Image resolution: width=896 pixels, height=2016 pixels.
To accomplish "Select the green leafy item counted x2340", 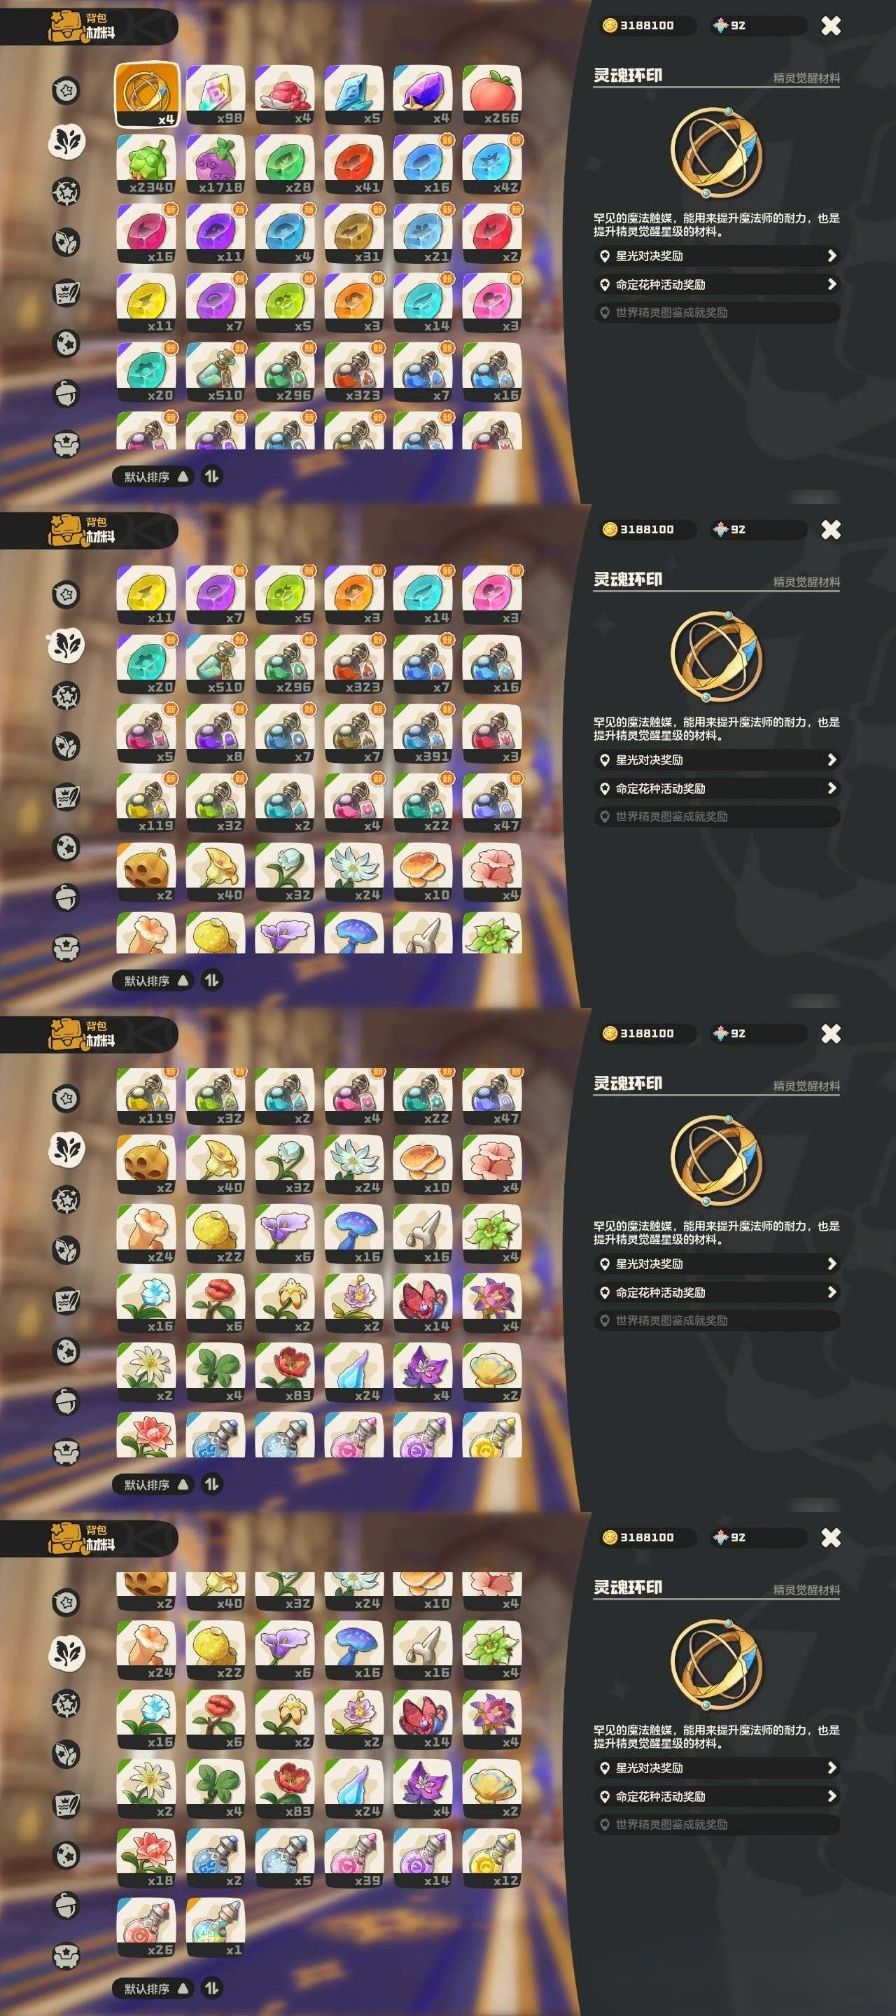I will [x=148, y=165].
